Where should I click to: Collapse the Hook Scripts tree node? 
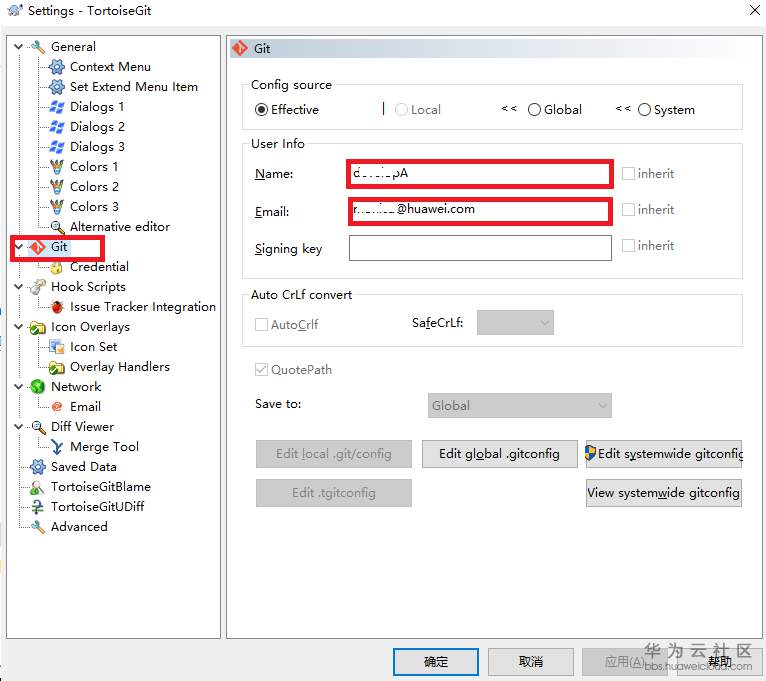click(x=19, y=287)
